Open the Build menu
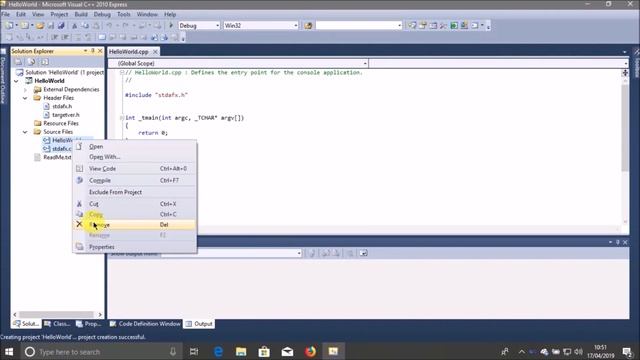This screenshot has height=360, width=640. point(81,14)
